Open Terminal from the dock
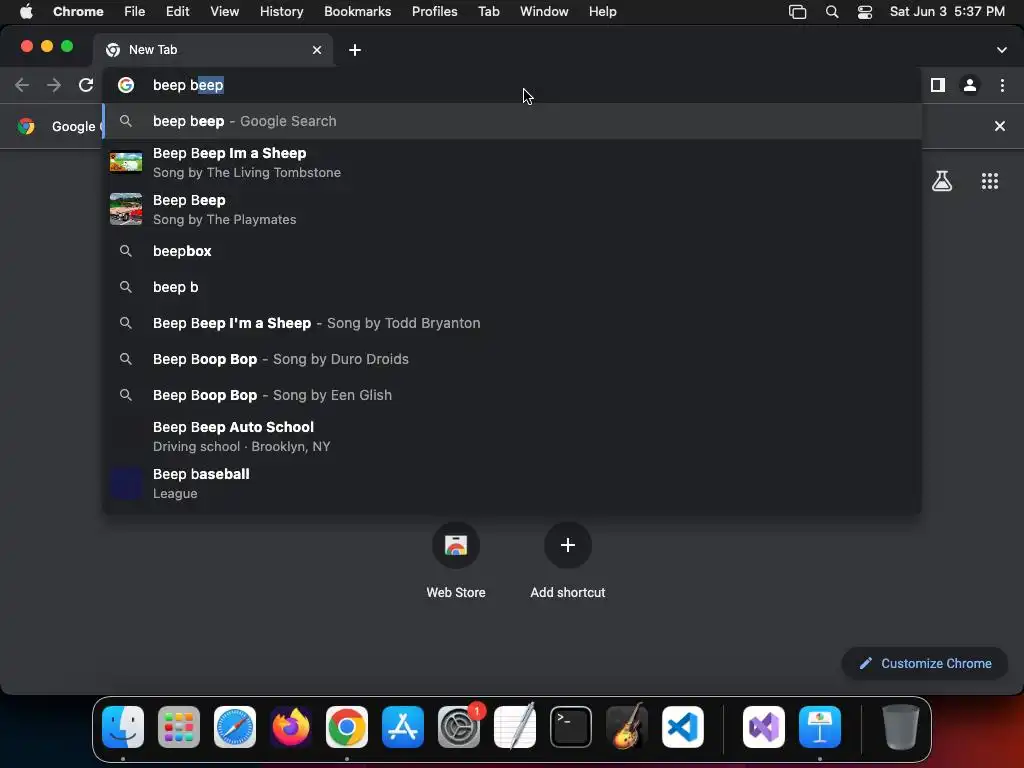The image size is (1024, 768). (x=571, y=727)
